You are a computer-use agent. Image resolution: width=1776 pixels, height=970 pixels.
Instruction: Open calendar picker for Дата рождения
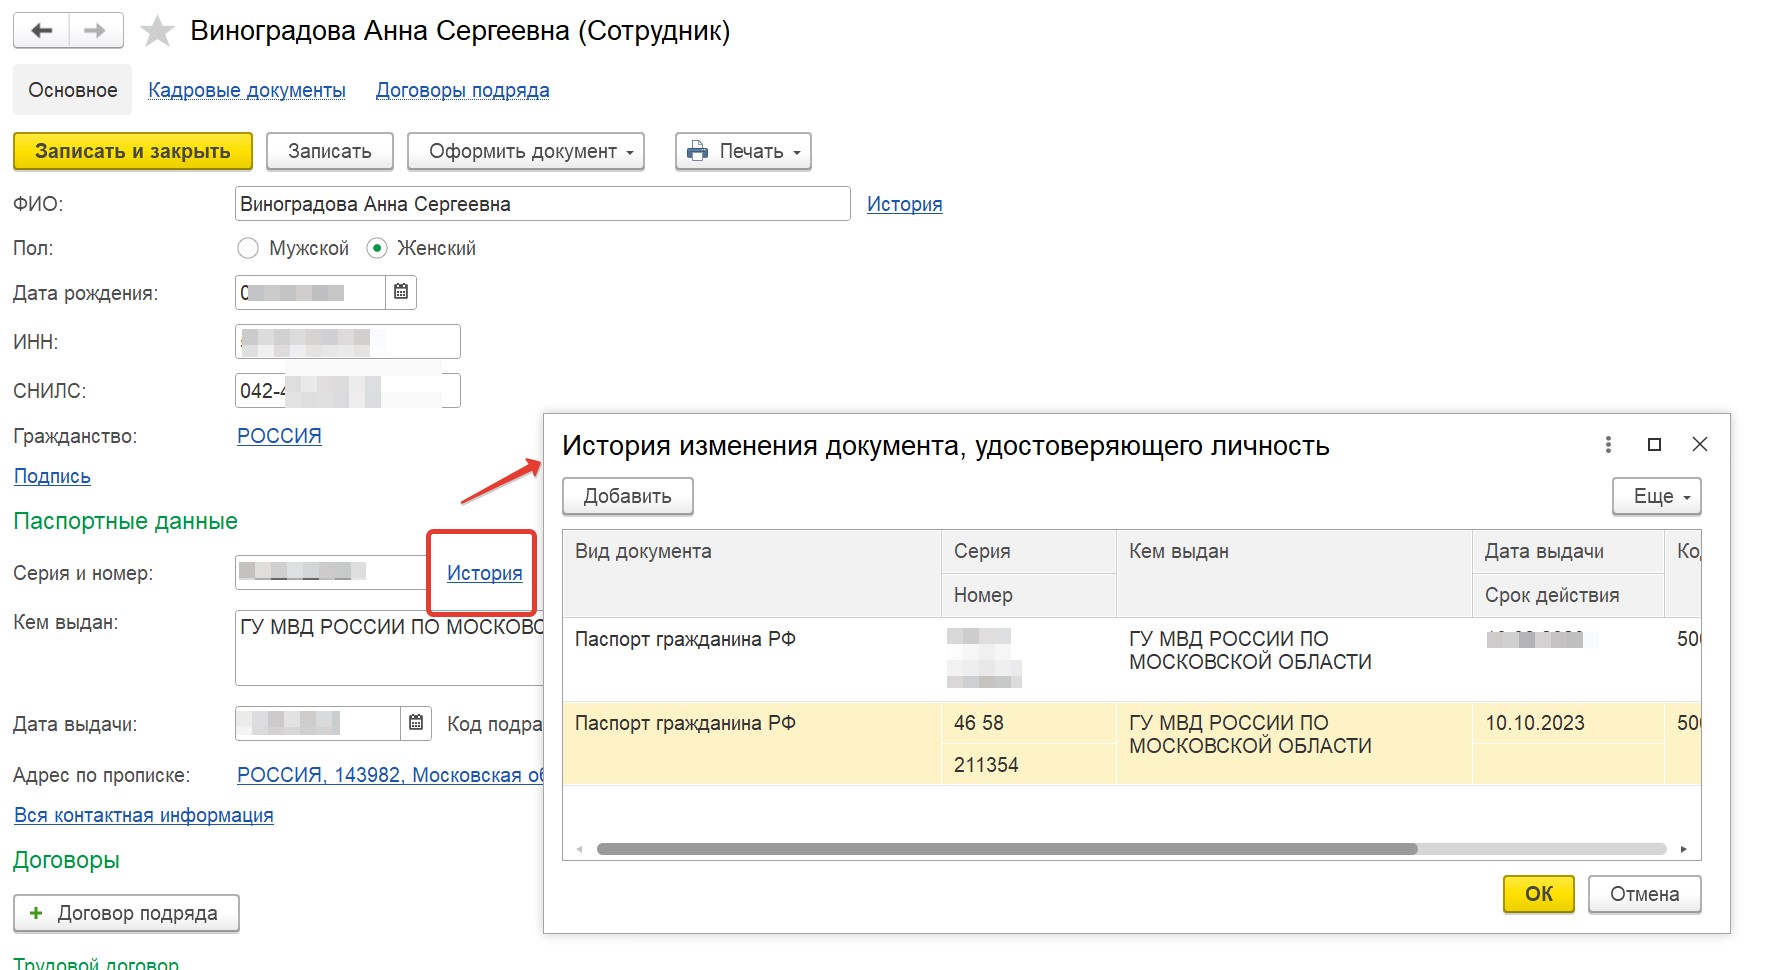(401, 292)
